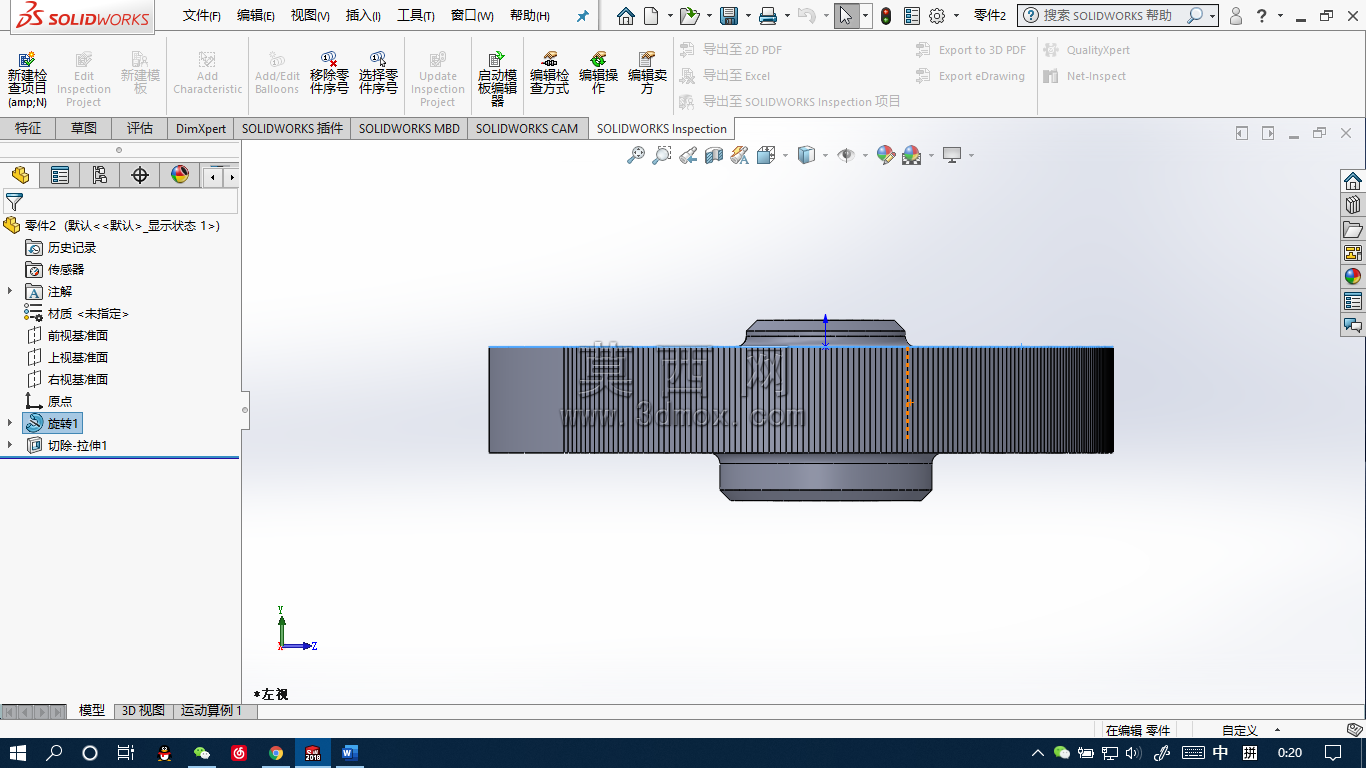Open SOLIDWORKS Resources in the task pane

[1353, 181]
